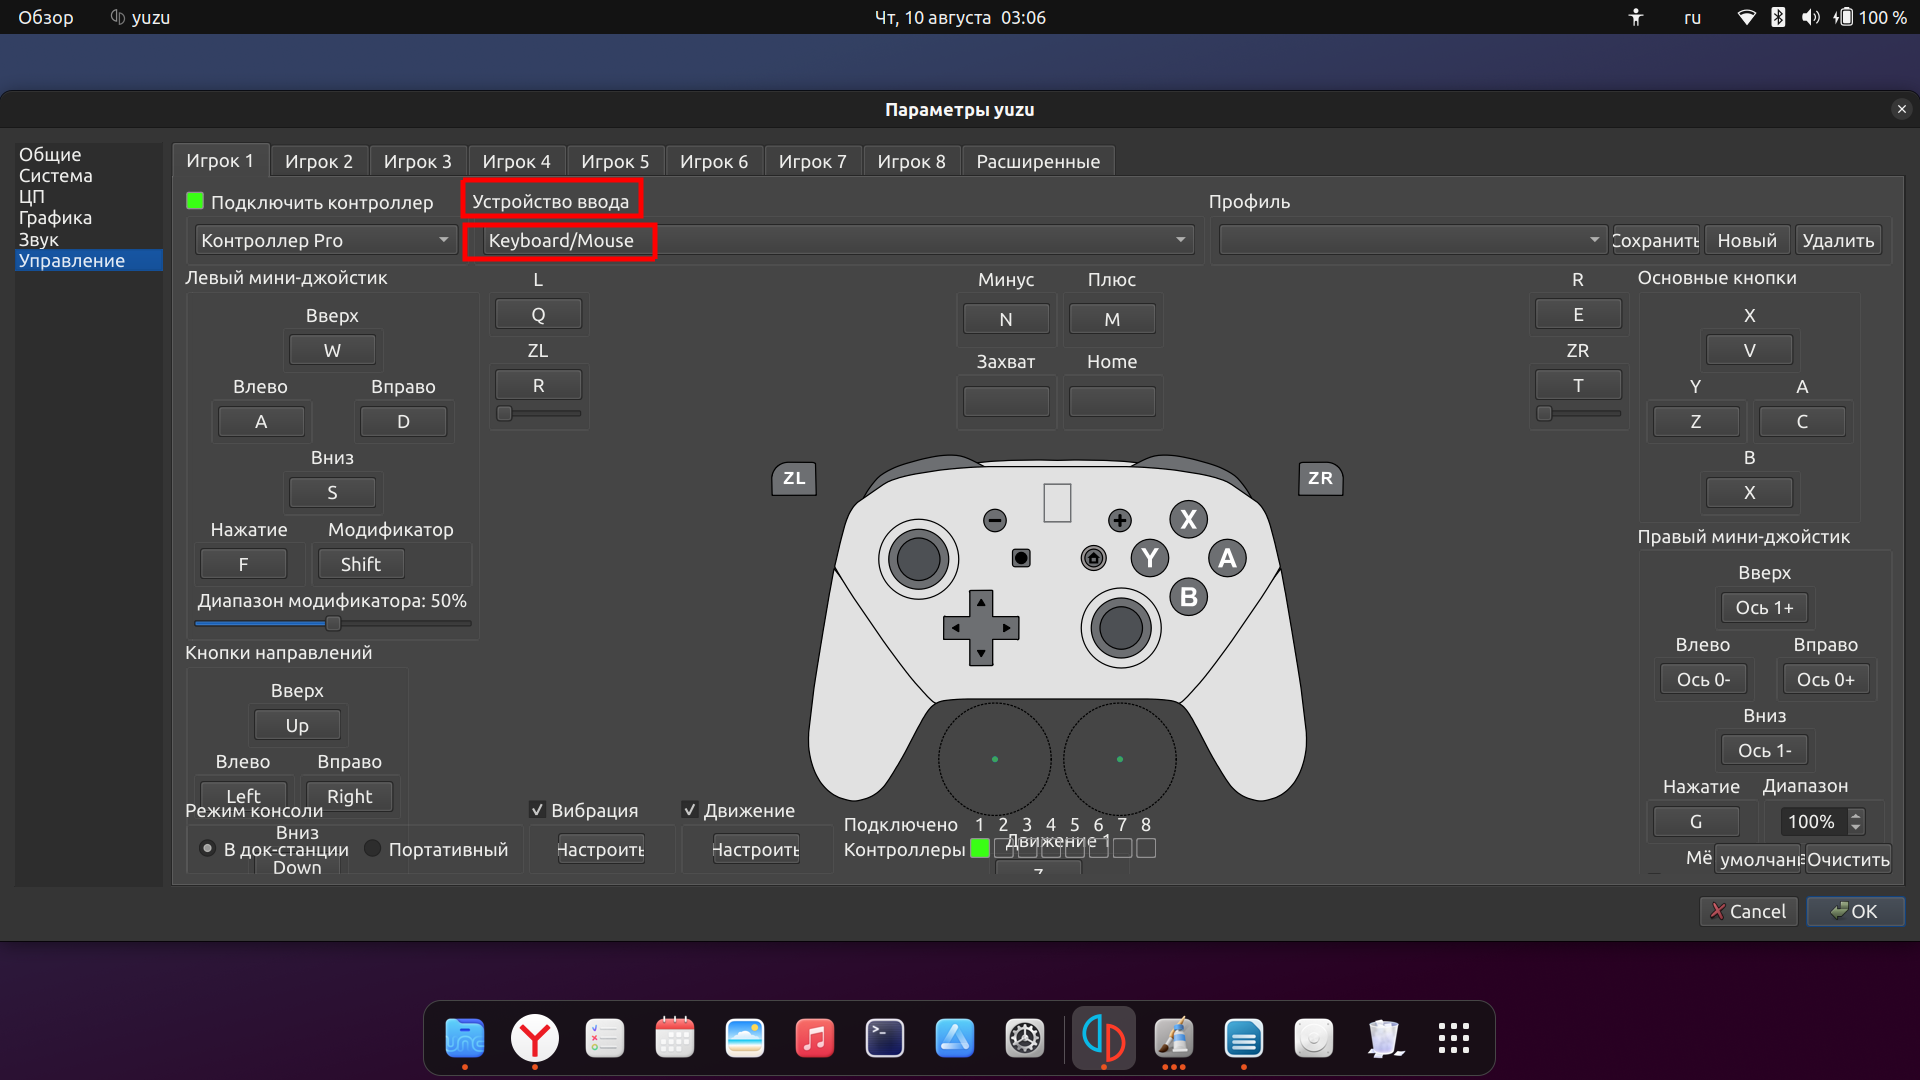Image resolution: width=1920 pixels, height=1080 pixels.
Task: Click the Новый profile button
Action: pos(1747,240)
